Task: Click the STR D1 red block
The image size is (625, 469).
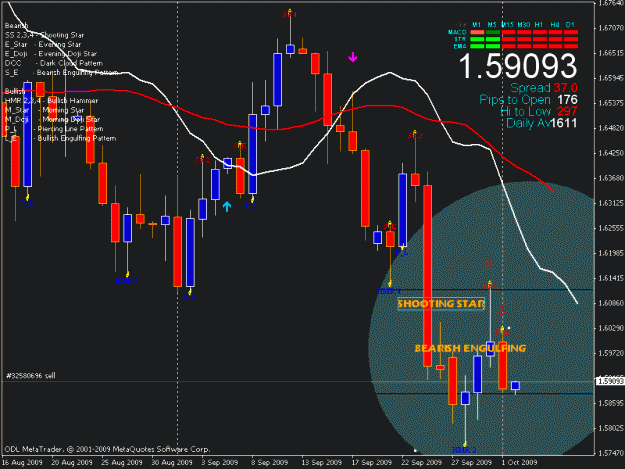Action: 571,39
